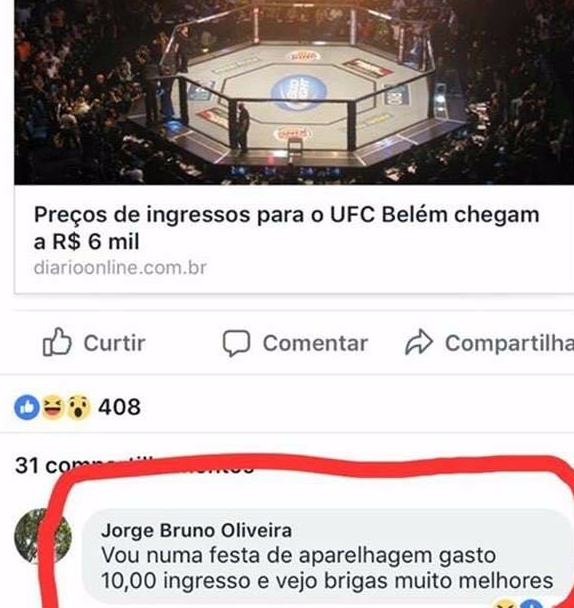Open the 31 compartilhamentos list
The width and height of the screenshot is (574, 608).
(134, 465)
